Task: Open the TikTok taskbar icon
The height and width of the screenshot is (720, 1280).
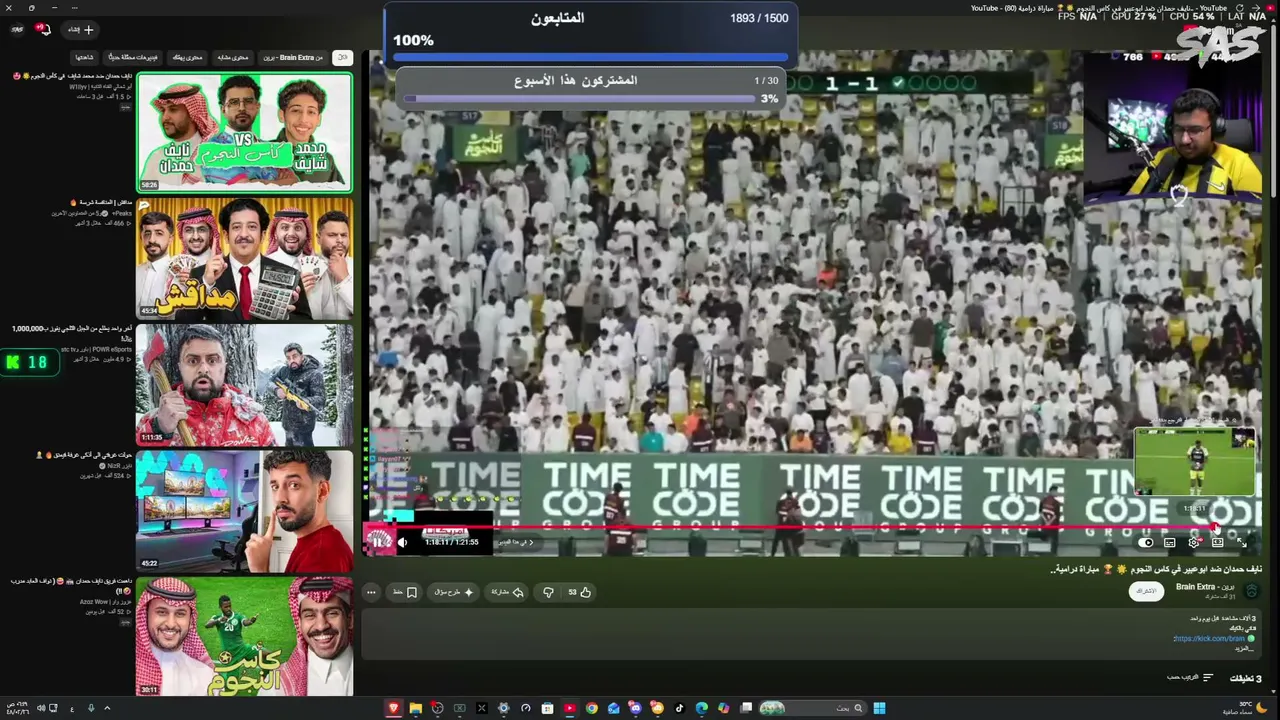Action: [x=679, y=708]
